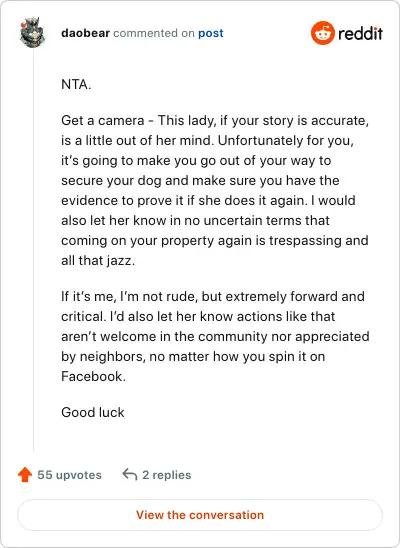This screenshot has height=548, width=400.
Task: Click the '55 upvotes' count label
Action: pyautogui.click(x=70, y=475)
